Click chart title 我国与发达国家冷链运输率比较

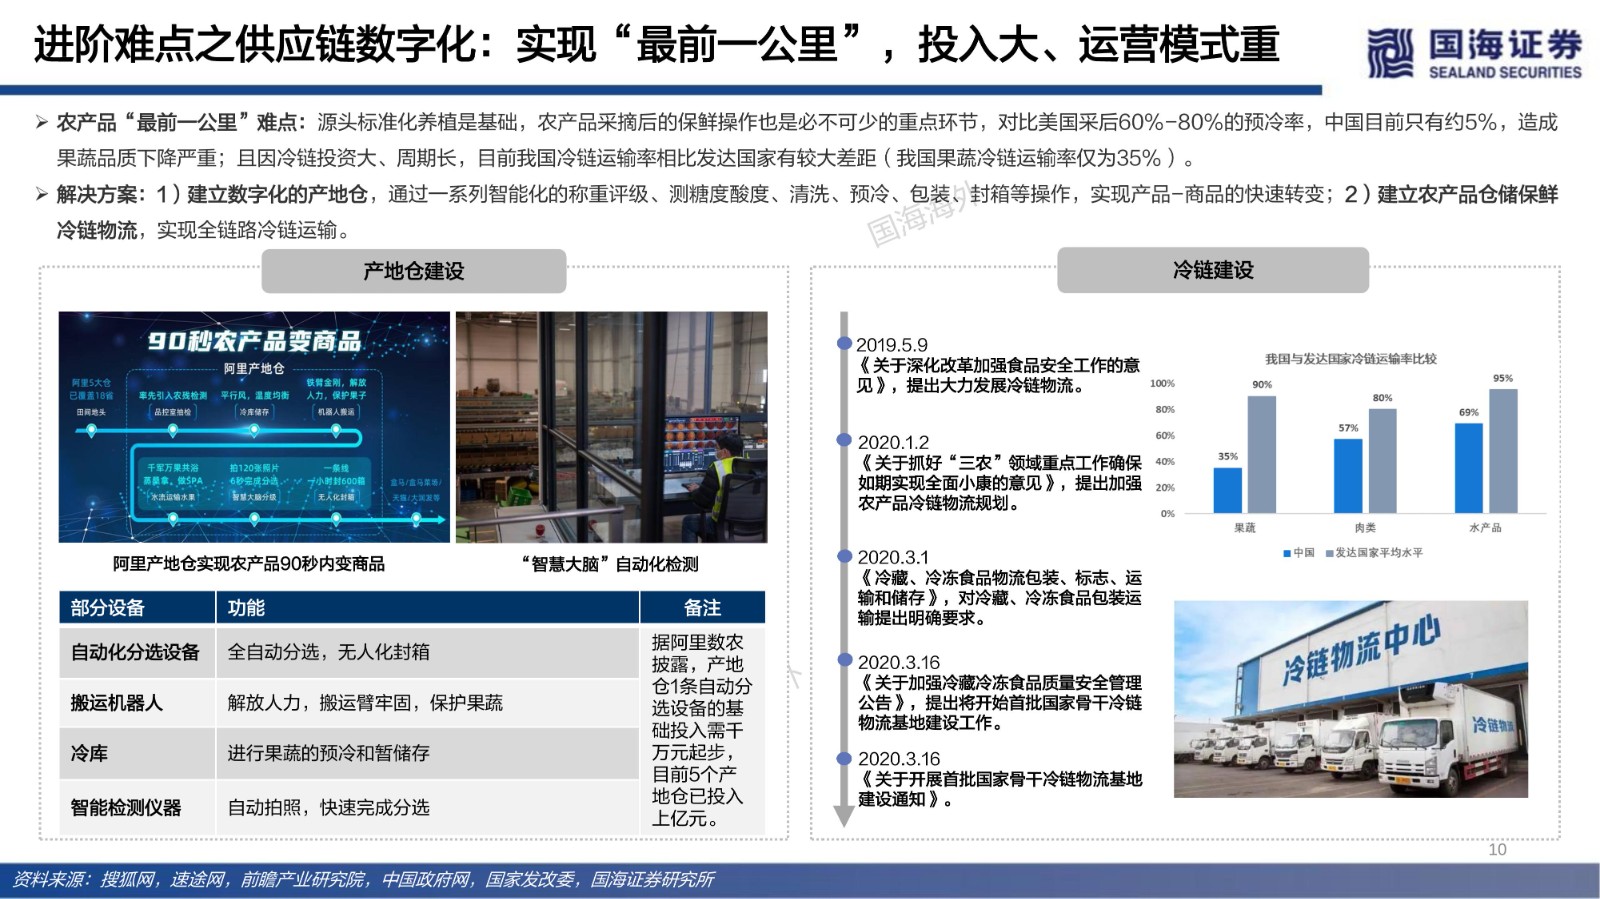[x=1350, y=359]
